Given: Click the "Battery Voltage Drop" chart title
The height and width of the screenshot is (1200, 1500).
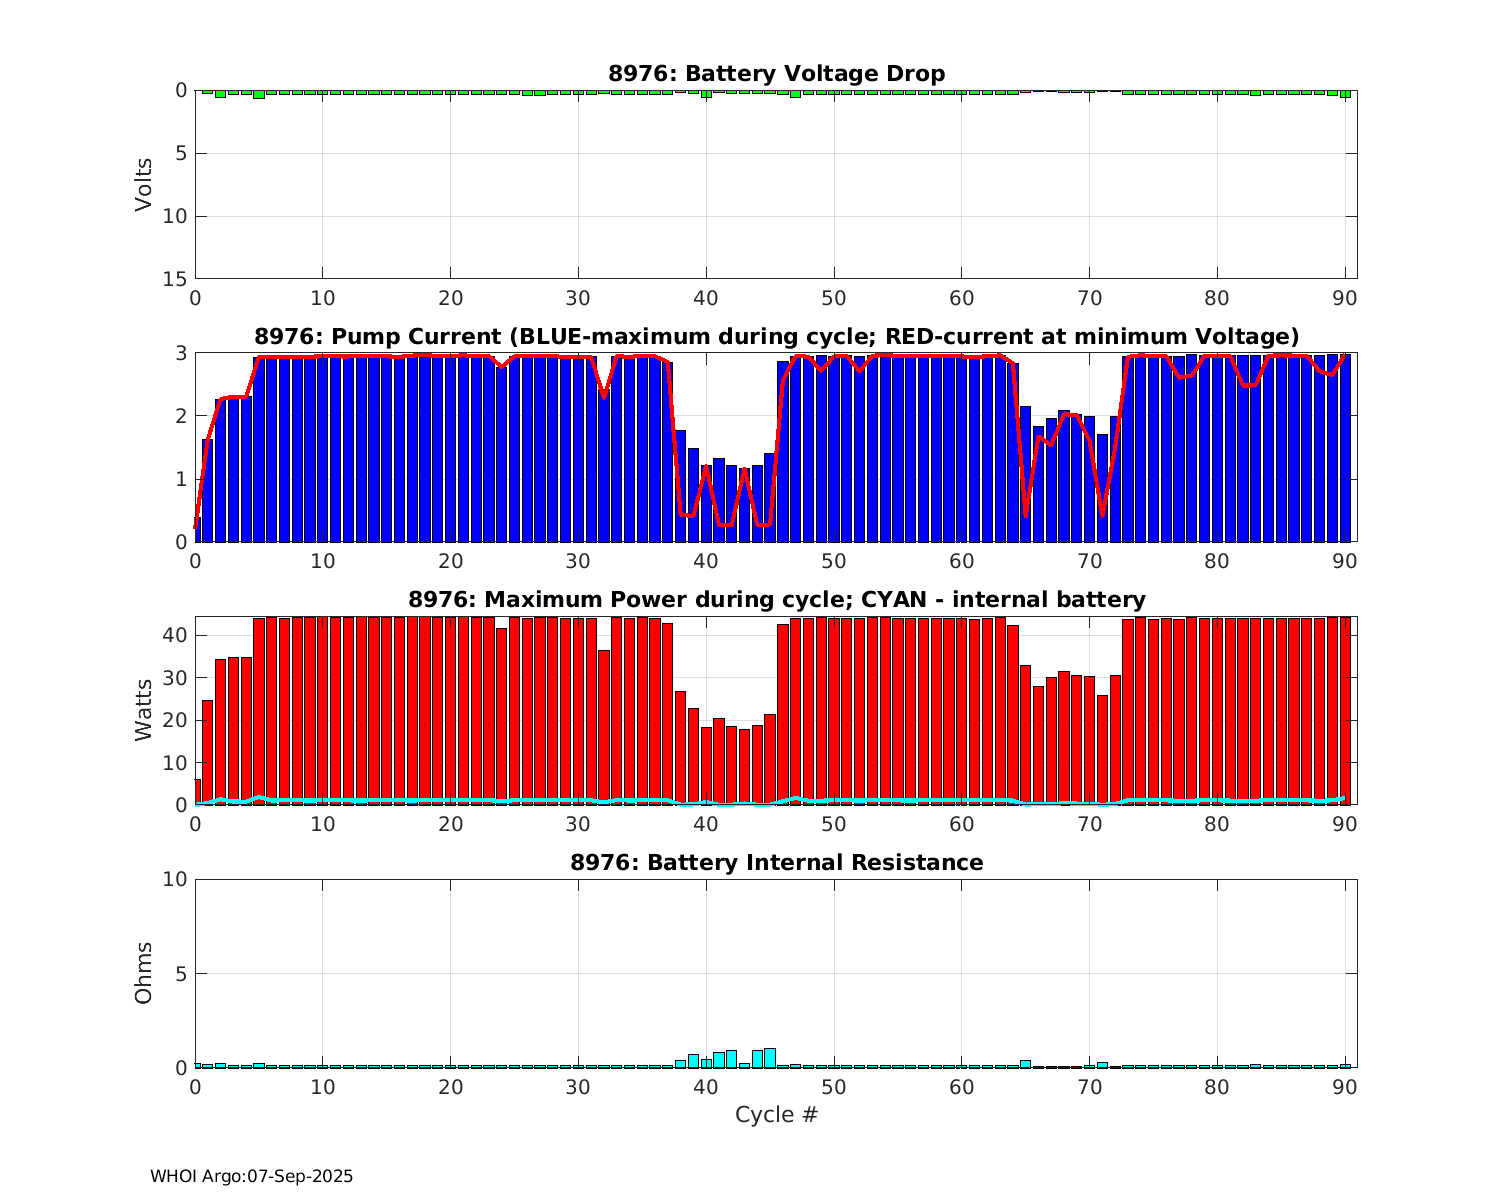Looking at the screenshot, I should coord(776,74).
